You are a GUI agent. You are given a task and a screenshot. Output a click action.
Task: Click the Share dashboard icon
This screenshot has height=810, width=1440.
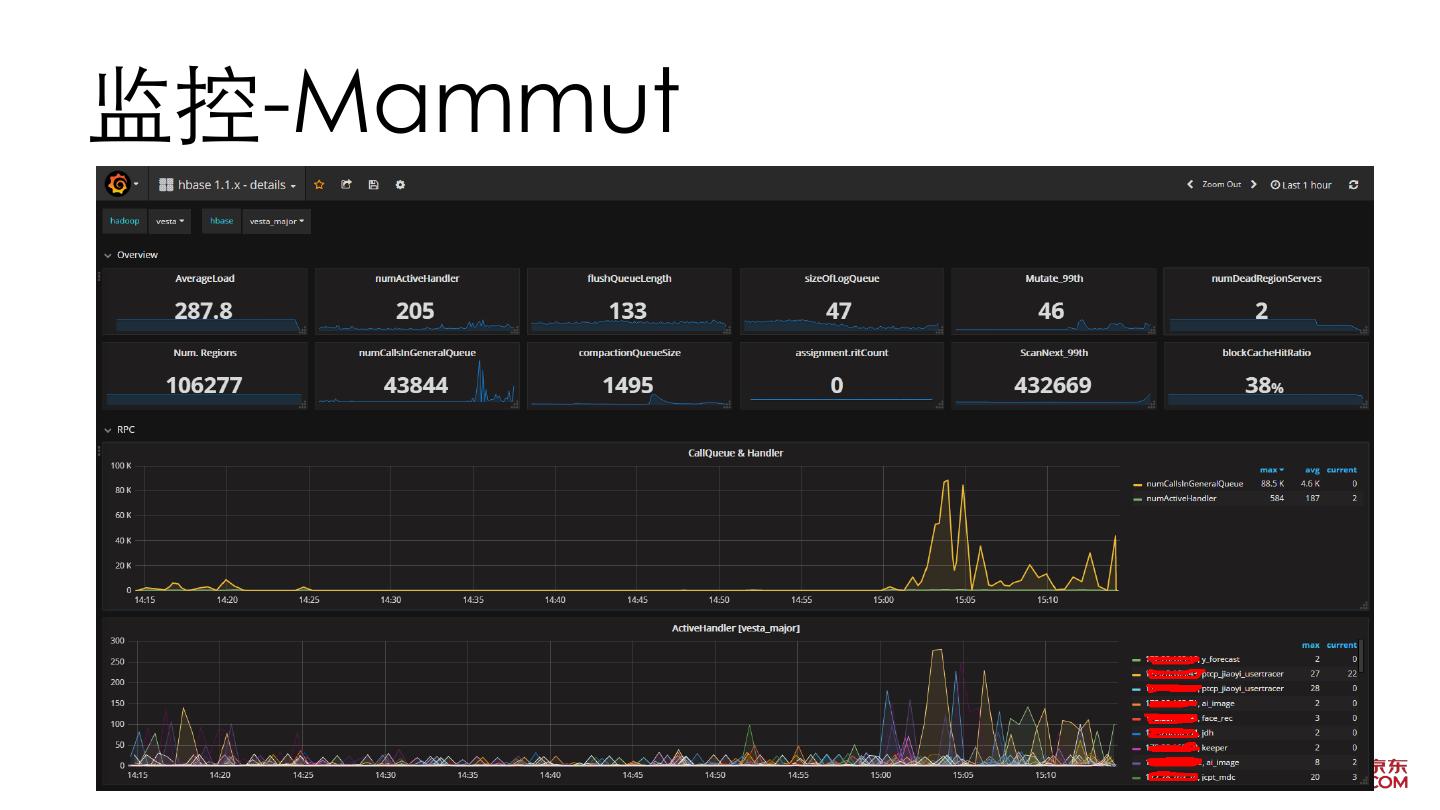(346, 185)
